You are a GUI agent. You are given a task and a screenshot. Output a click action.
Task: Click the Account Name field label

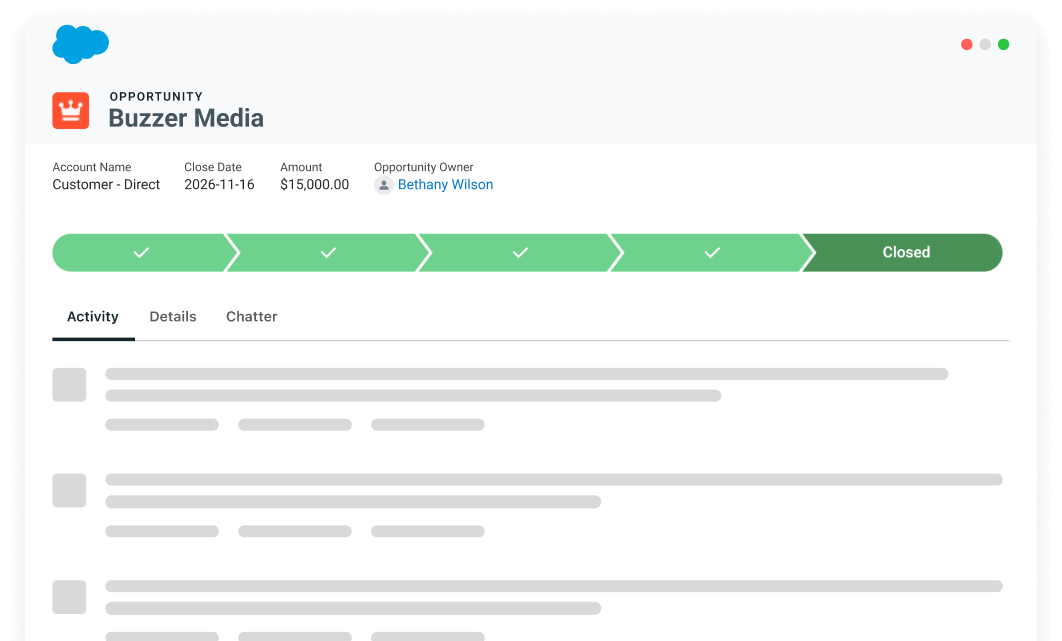pyautogui.click(x=91, y=167)
